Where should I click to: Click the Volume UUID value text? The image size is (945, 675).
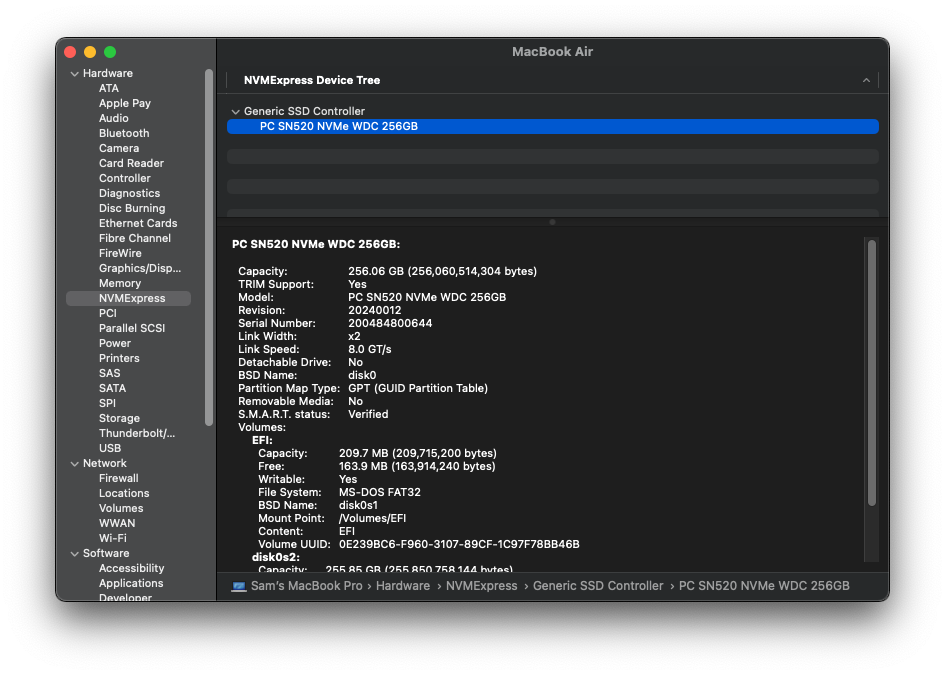459,545
